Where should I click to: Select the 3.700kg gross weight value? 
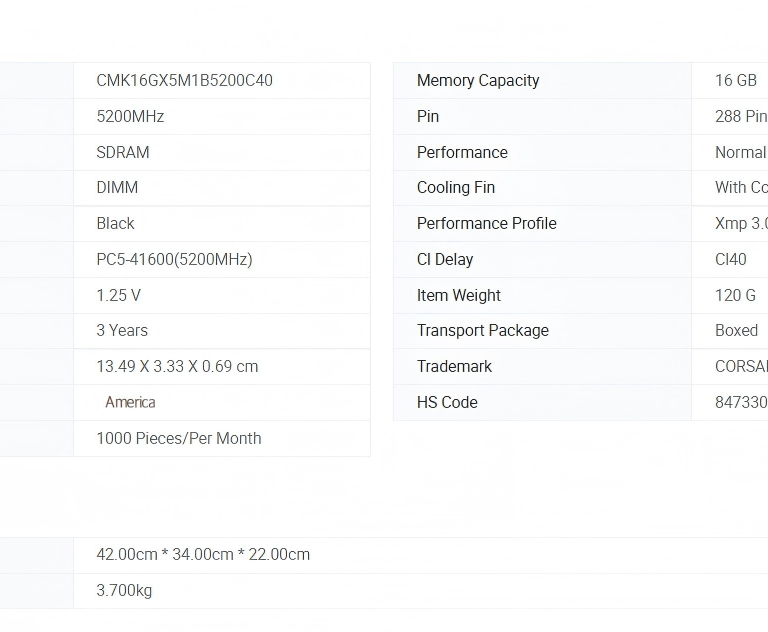click(124, 591)
